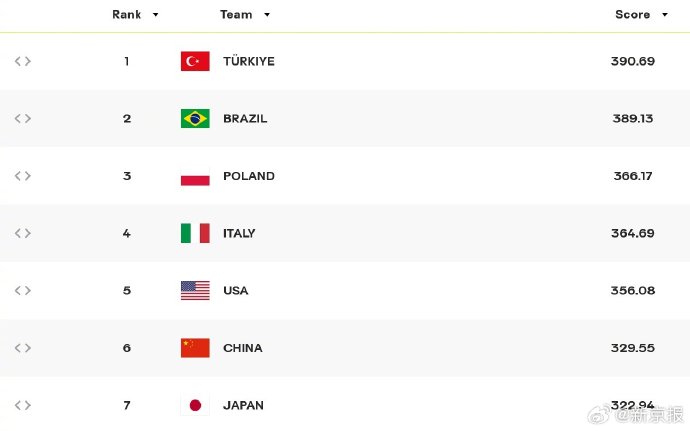The width and height of the screenshot is (690, 431).
Task: Click the Brazil flag icon
Action: (195, 118)
